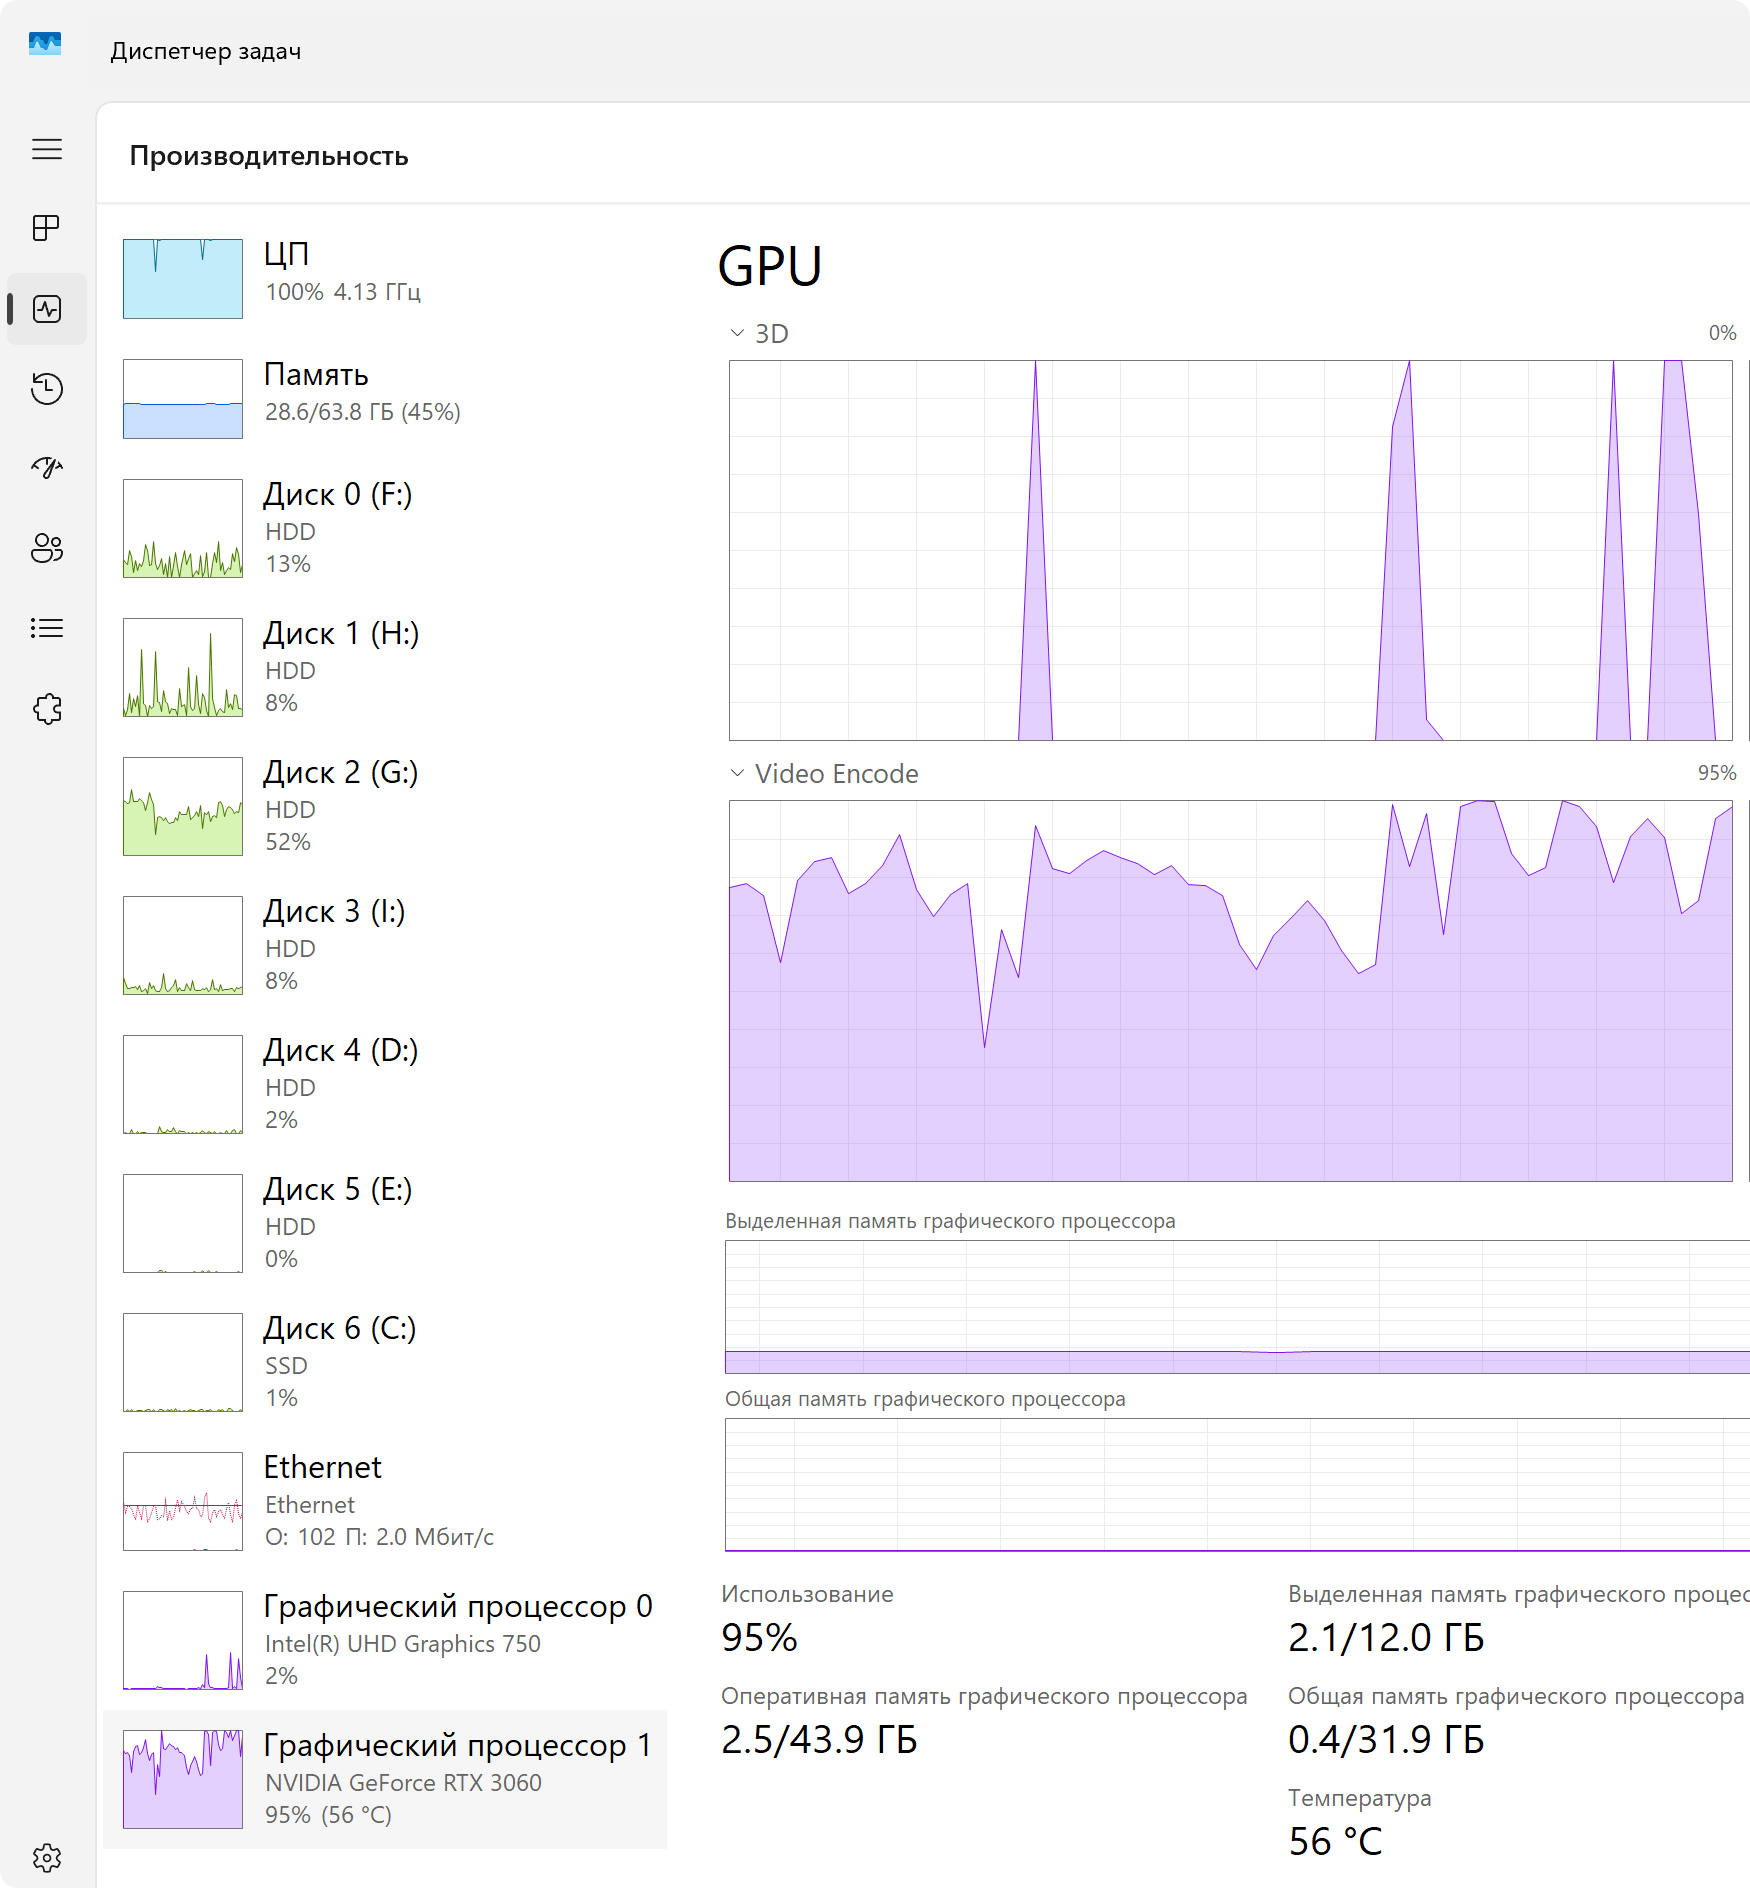Open the Services puzzle-gear icon
1750x1888 pixels.
click(47, 709)
